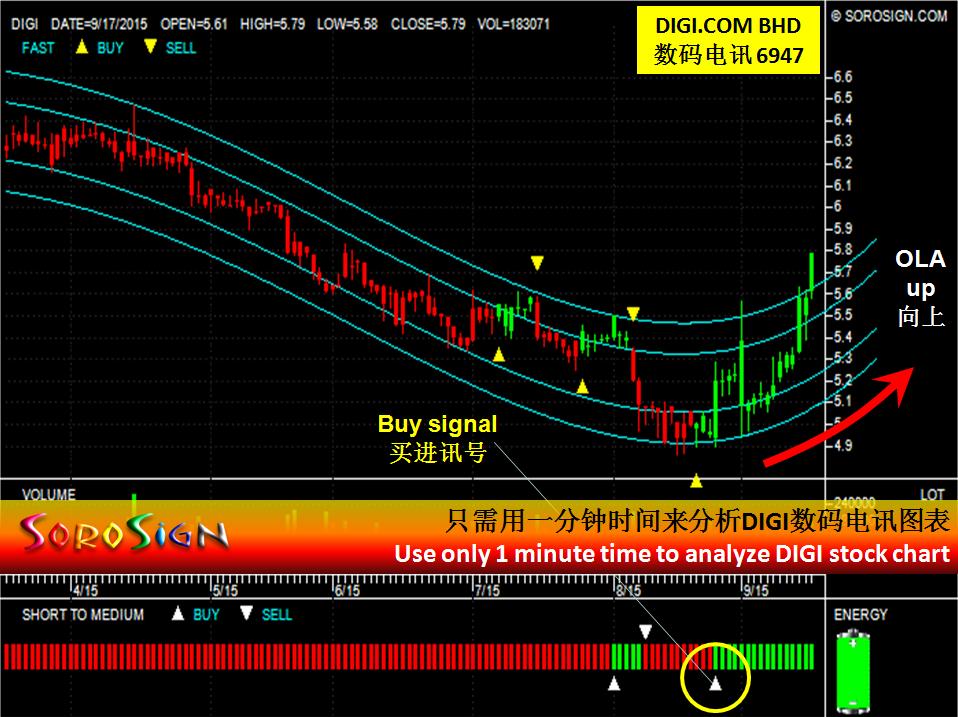958x717 pixels.
Task: Click the DATE=9/17/2015 readout
Action: pyautogui.click(x=99, y=24)
